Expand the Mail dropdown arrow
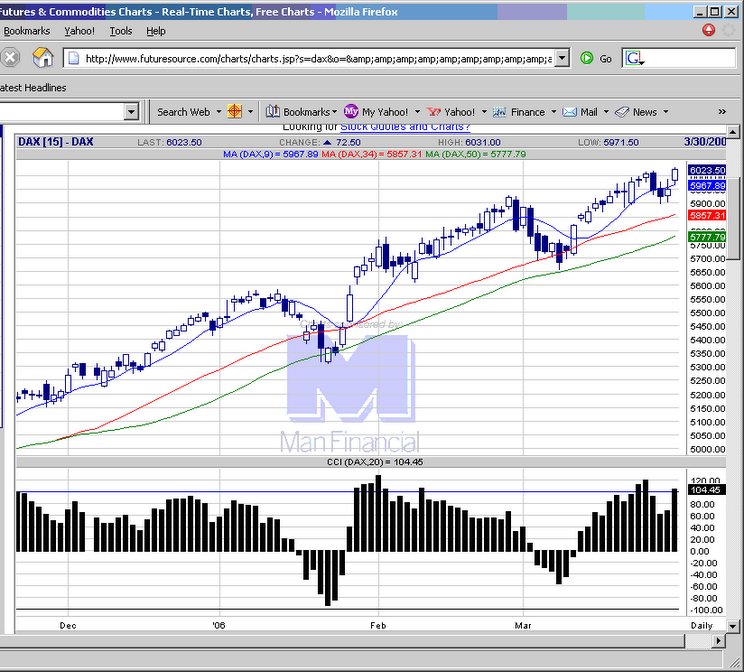The width and height of the screenshot is (744, 672). [x=606, y=112]
